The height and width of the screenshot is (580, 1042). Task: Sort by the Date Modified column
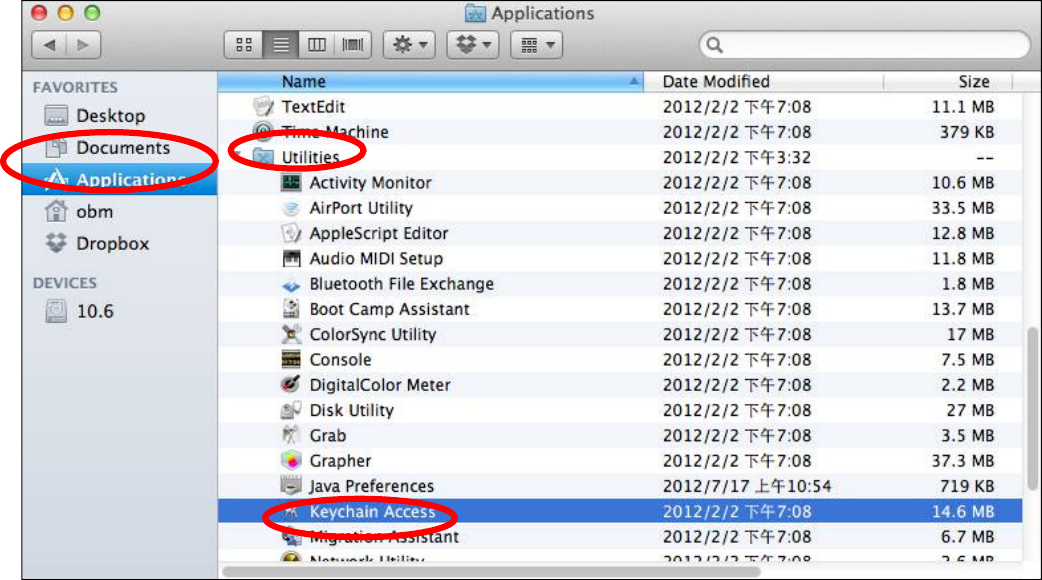[x=763, y=82]
